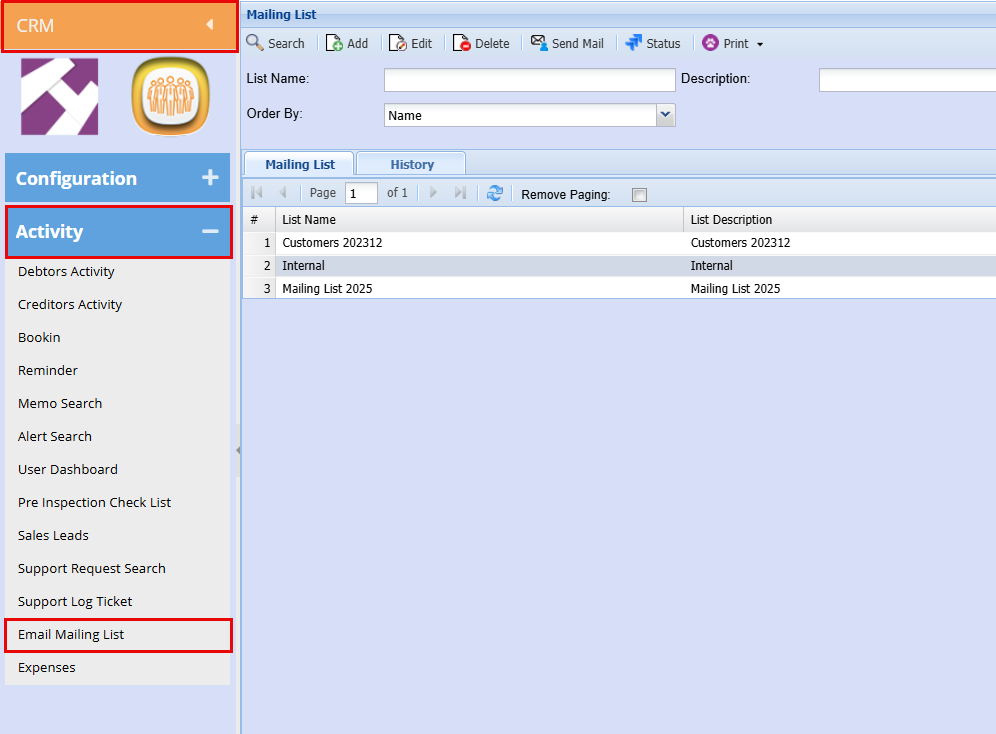Viewport: 996px width, 734px height.
Task: Open the Order By dropdown
Action: click(x=666, y=115)
